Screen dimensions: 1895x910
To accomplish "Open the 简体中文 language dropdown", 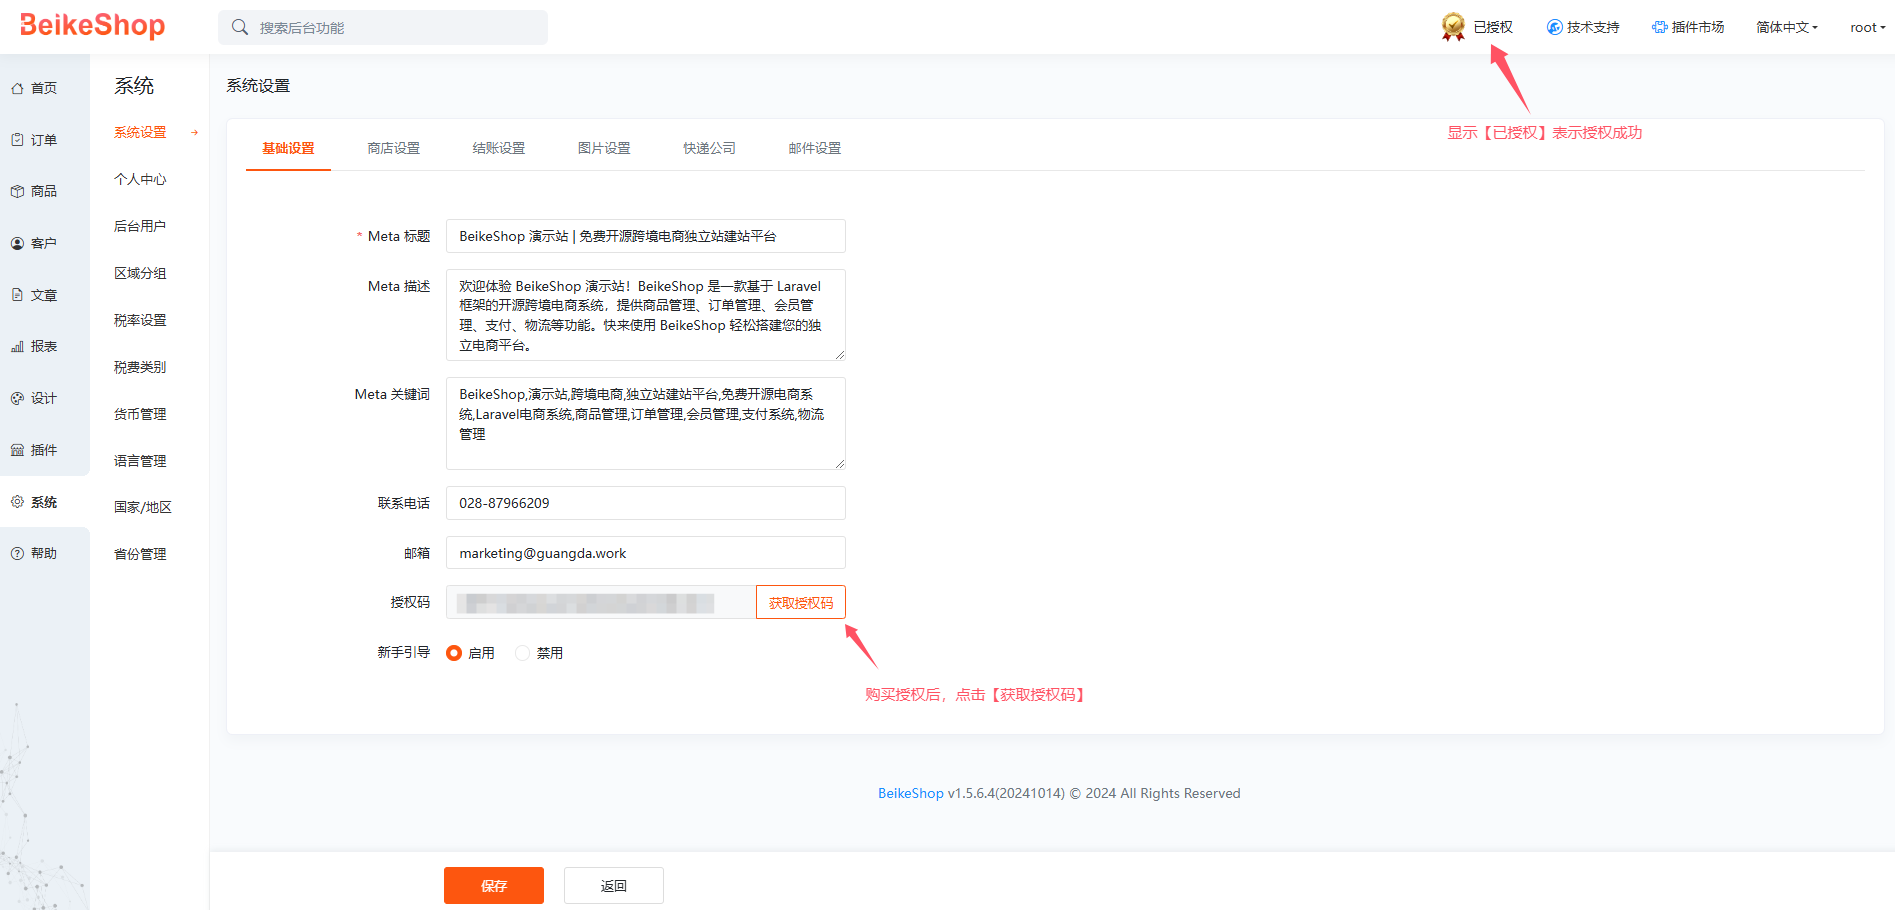I will coord(1786,27).
